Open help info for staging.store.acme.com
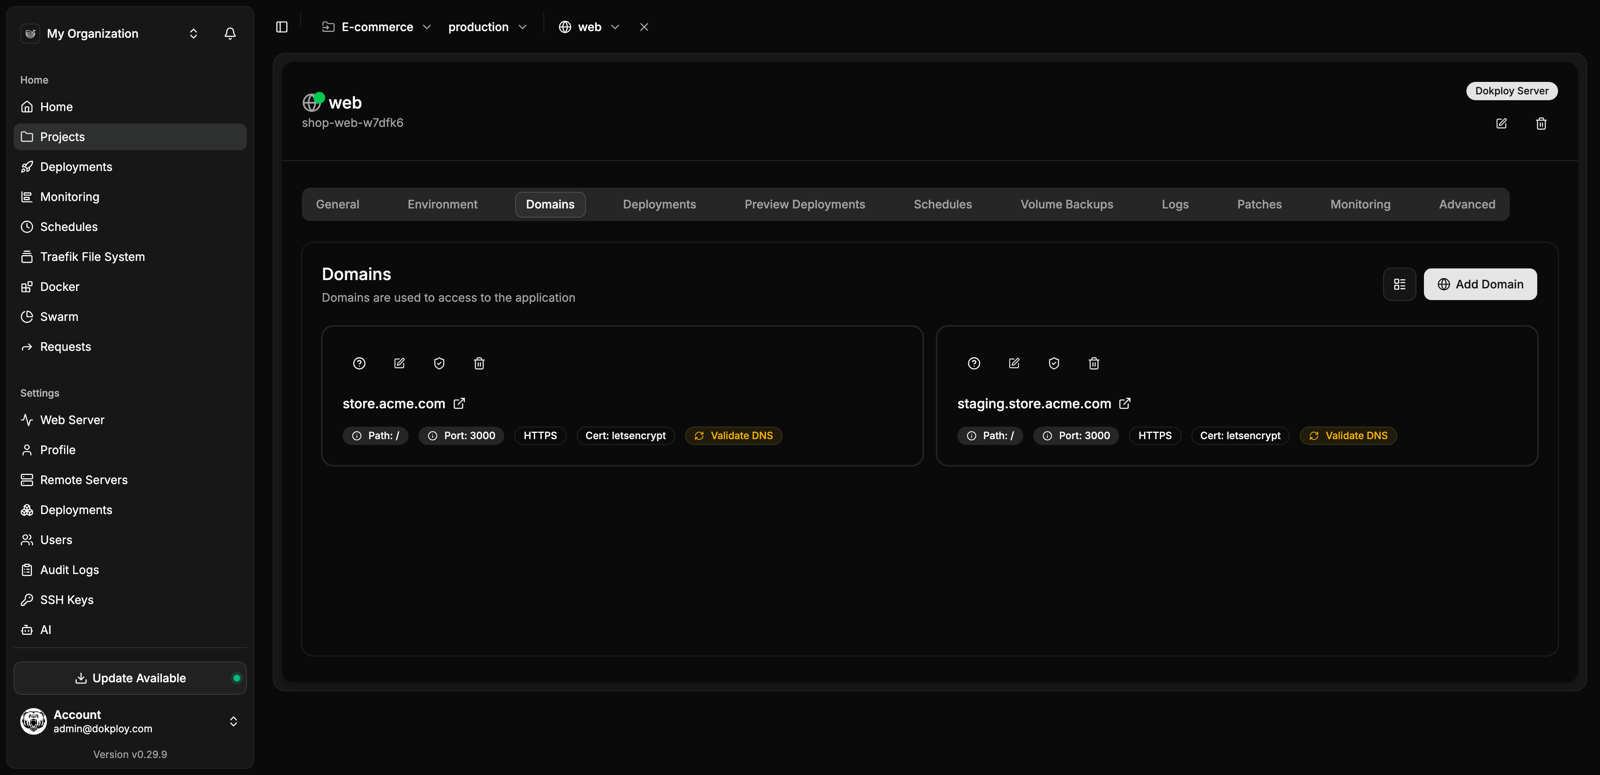Image resolution: width=1600 pixels, height=775 pixels. pyautogui.click(x=974, y=363)
